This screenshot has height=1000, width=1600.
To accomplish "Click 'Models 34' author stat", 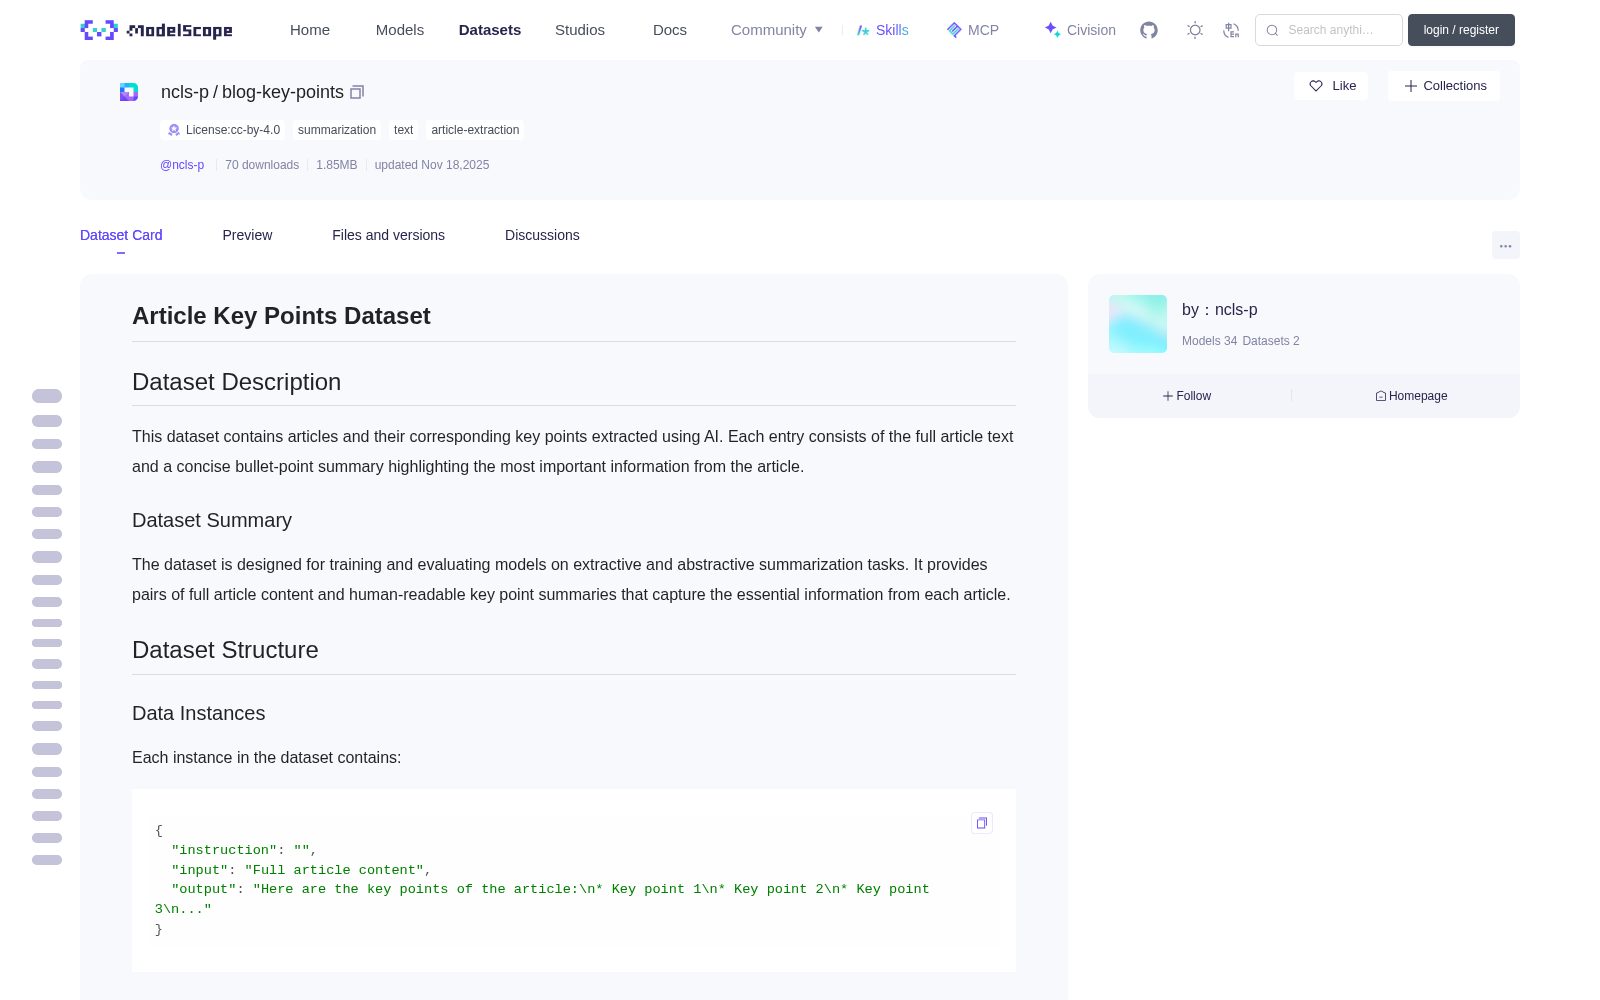I will [1209, 341].
